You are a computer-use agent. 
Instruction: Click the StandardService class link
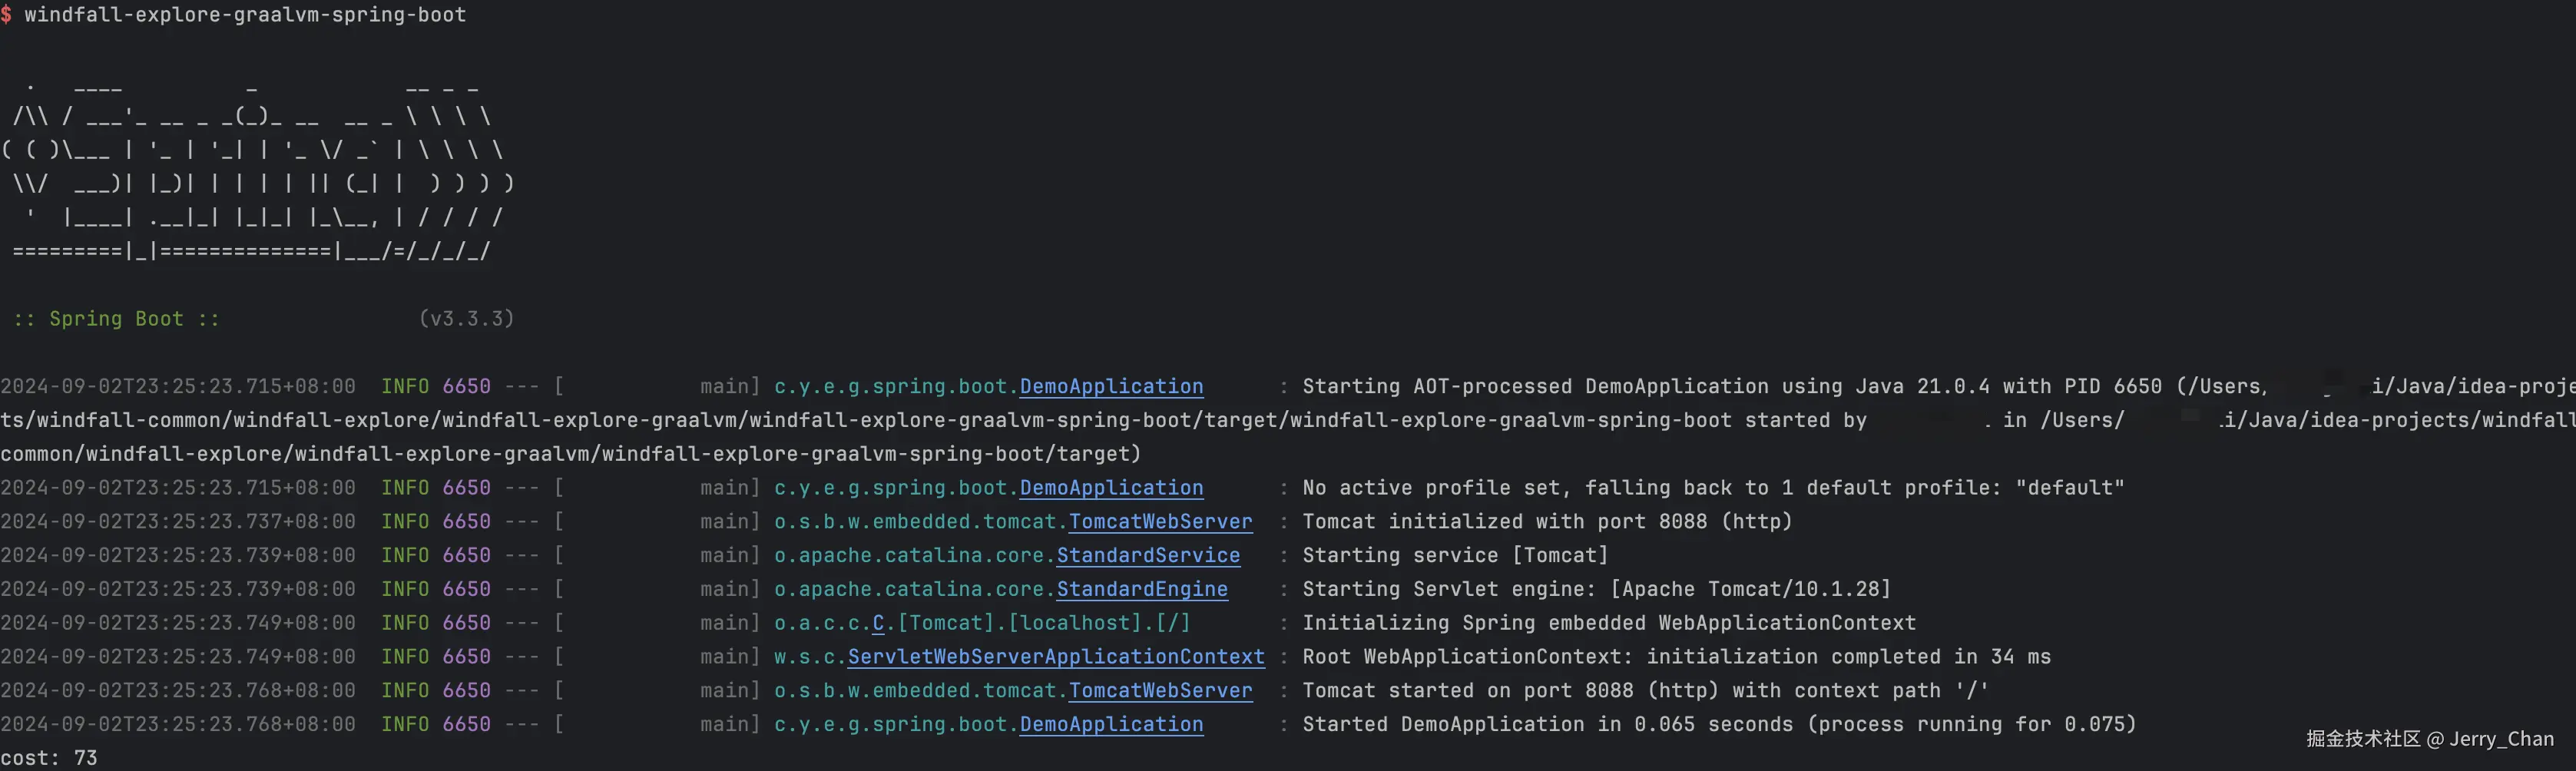tap(1148, 555)
